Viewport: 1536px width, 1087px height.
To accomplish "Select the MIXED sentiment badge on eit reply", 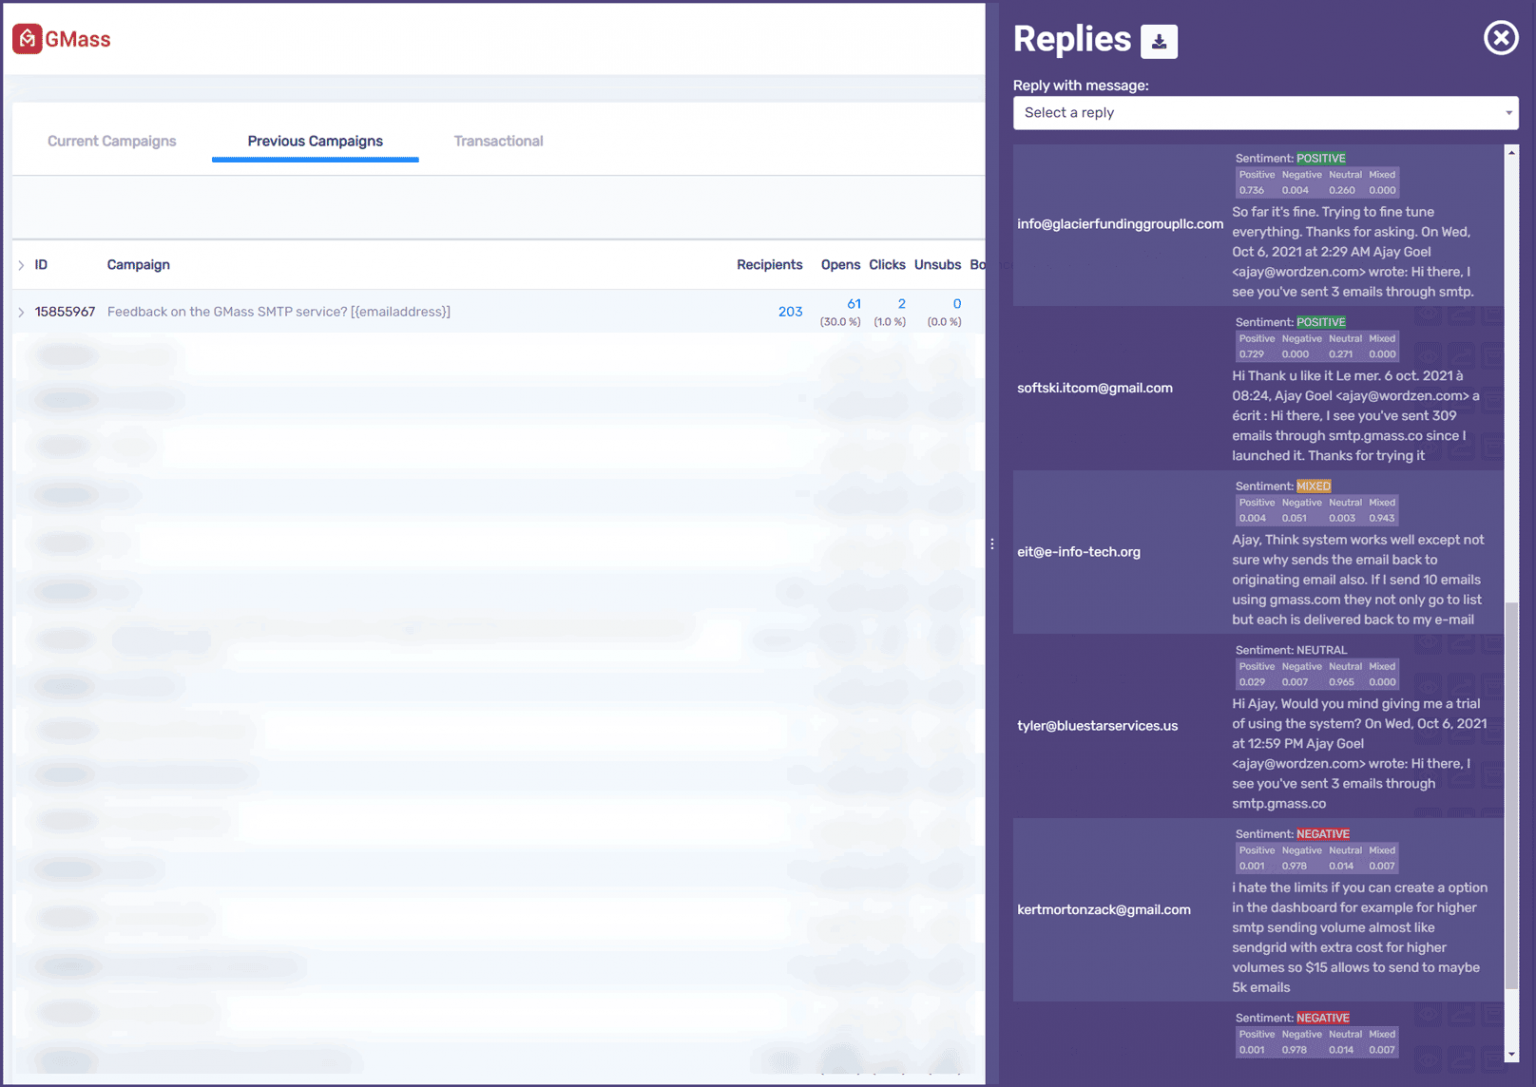I will coord(1313,486).
